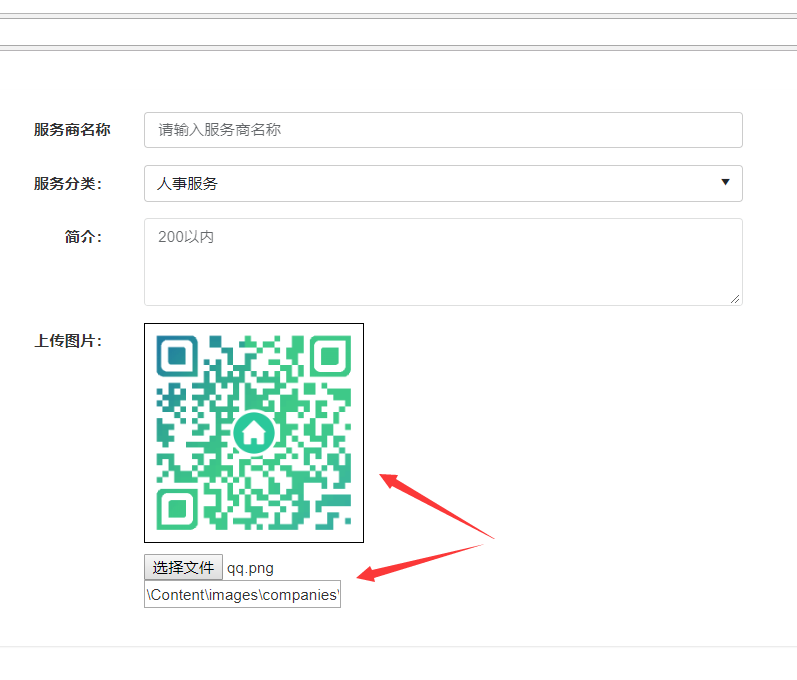Focus the 简介 textarea with 200以内 placeholder
This screenshot has height=680, width=797.
pos(443,262)
